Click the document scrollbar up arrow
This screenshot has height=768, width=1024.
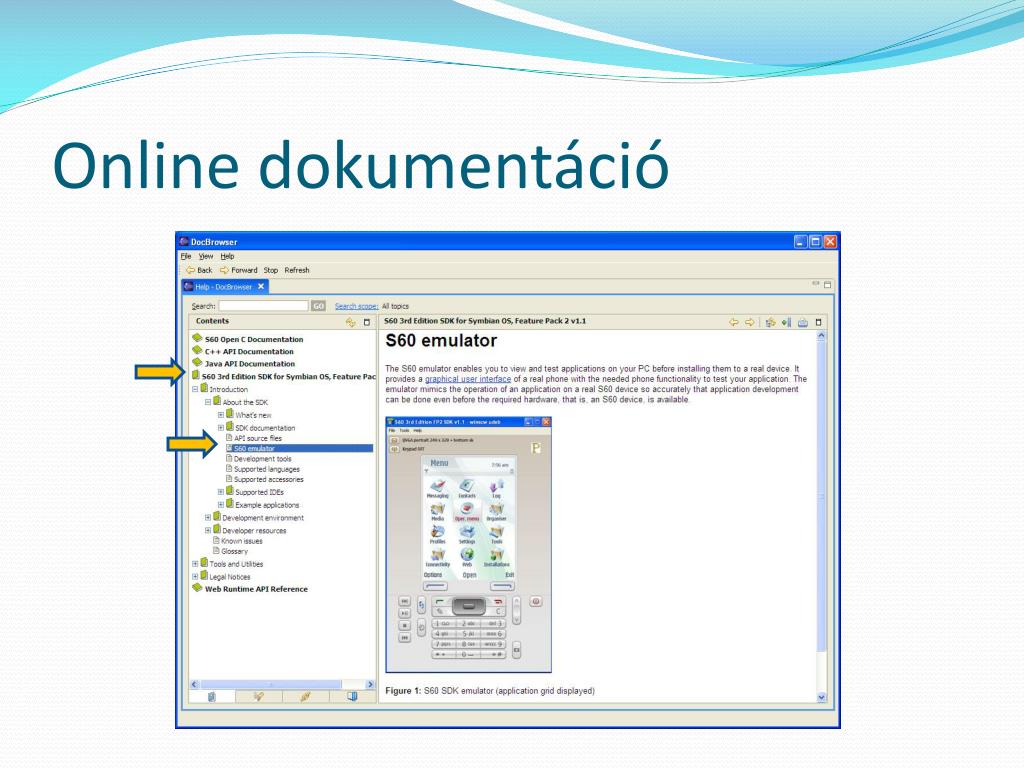[822, 336]
